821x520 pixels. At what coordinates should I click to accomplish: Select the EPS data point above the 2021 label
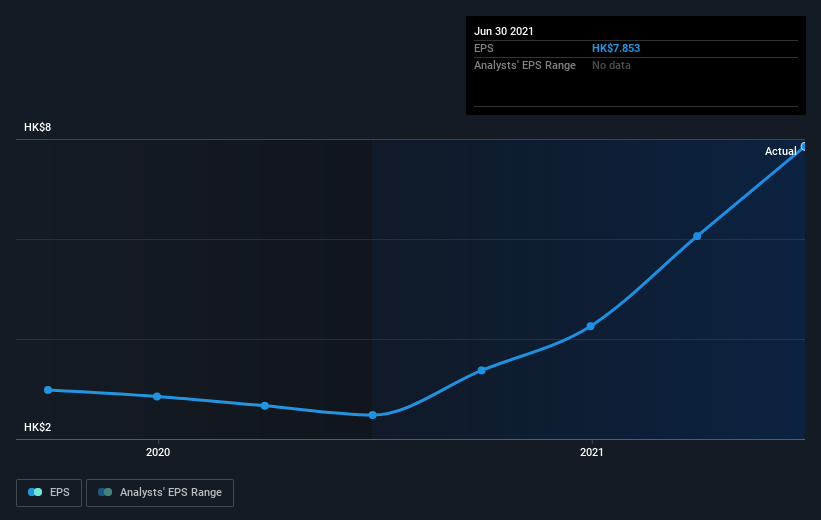pyautogui.click(x=591, y=326)
